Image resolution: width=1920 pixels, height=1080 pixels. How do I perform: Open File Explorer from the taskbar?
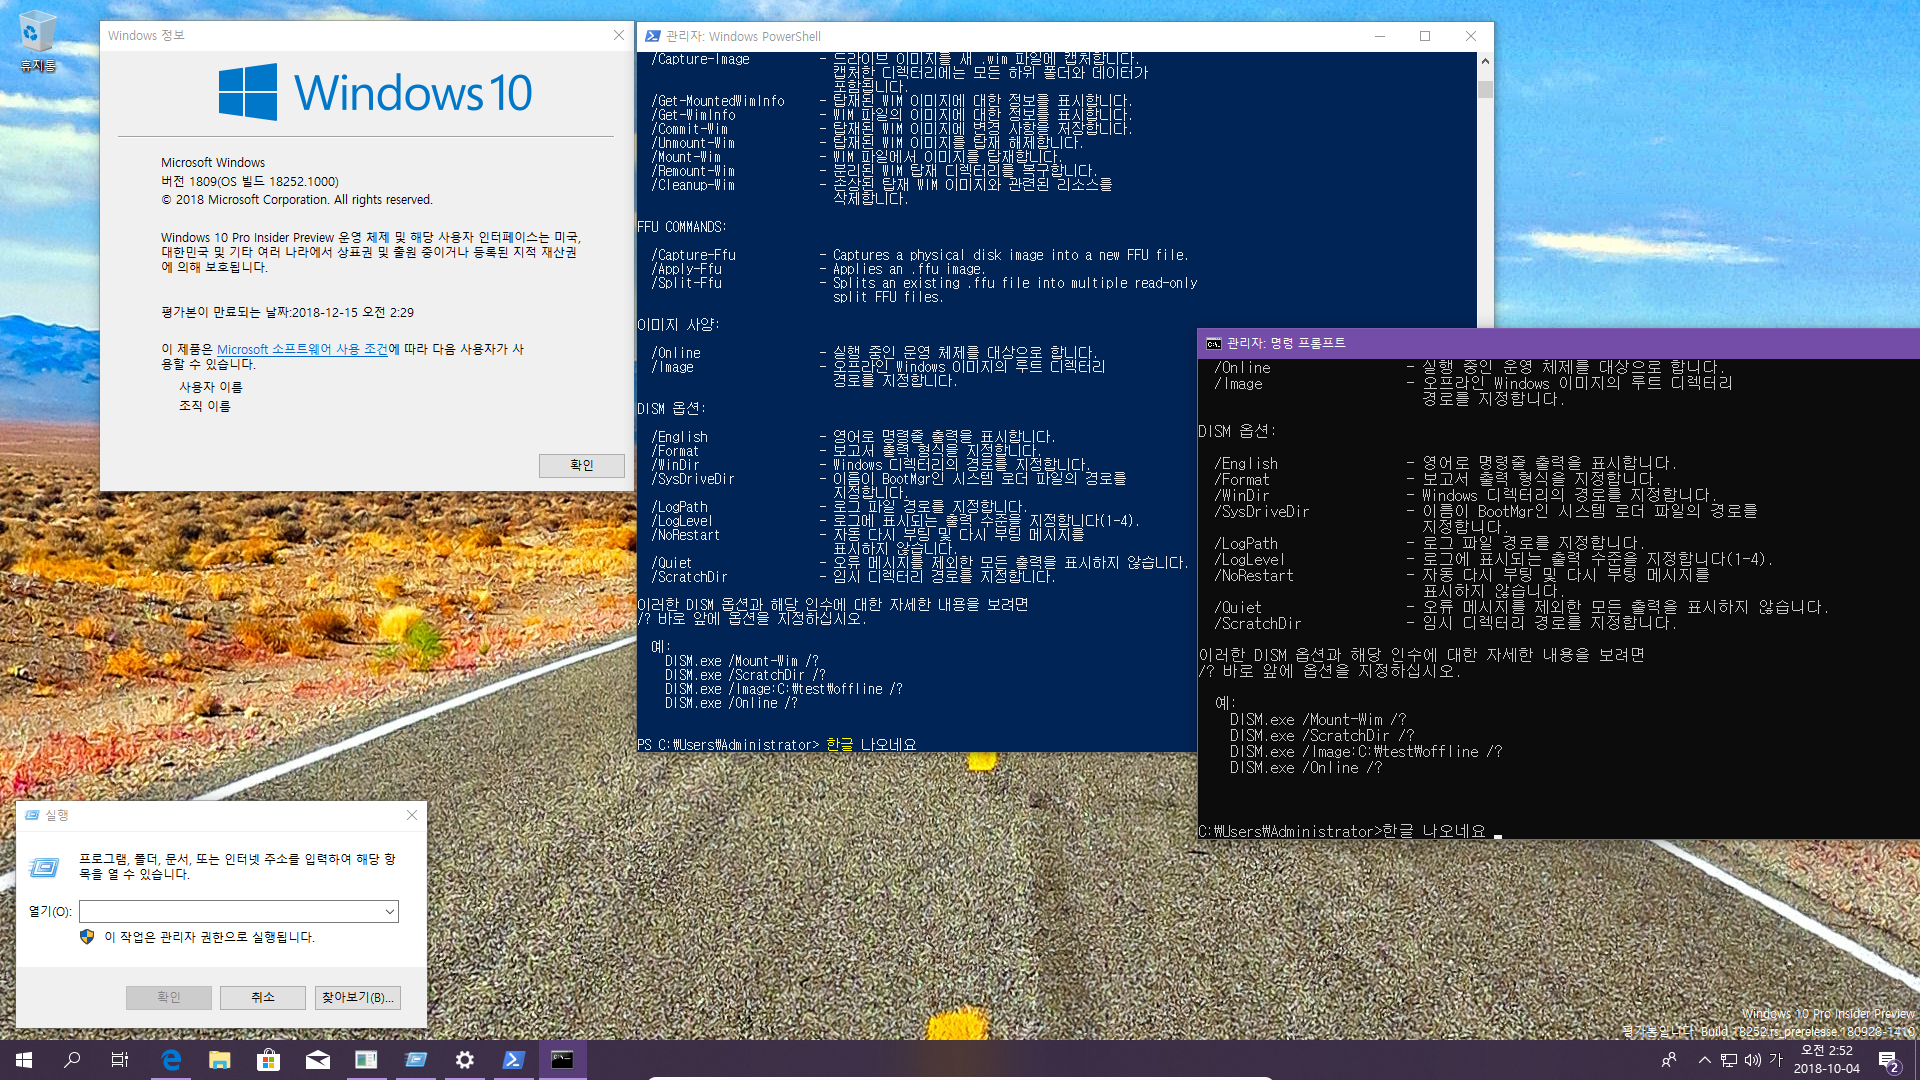(x=220, y=1060)
